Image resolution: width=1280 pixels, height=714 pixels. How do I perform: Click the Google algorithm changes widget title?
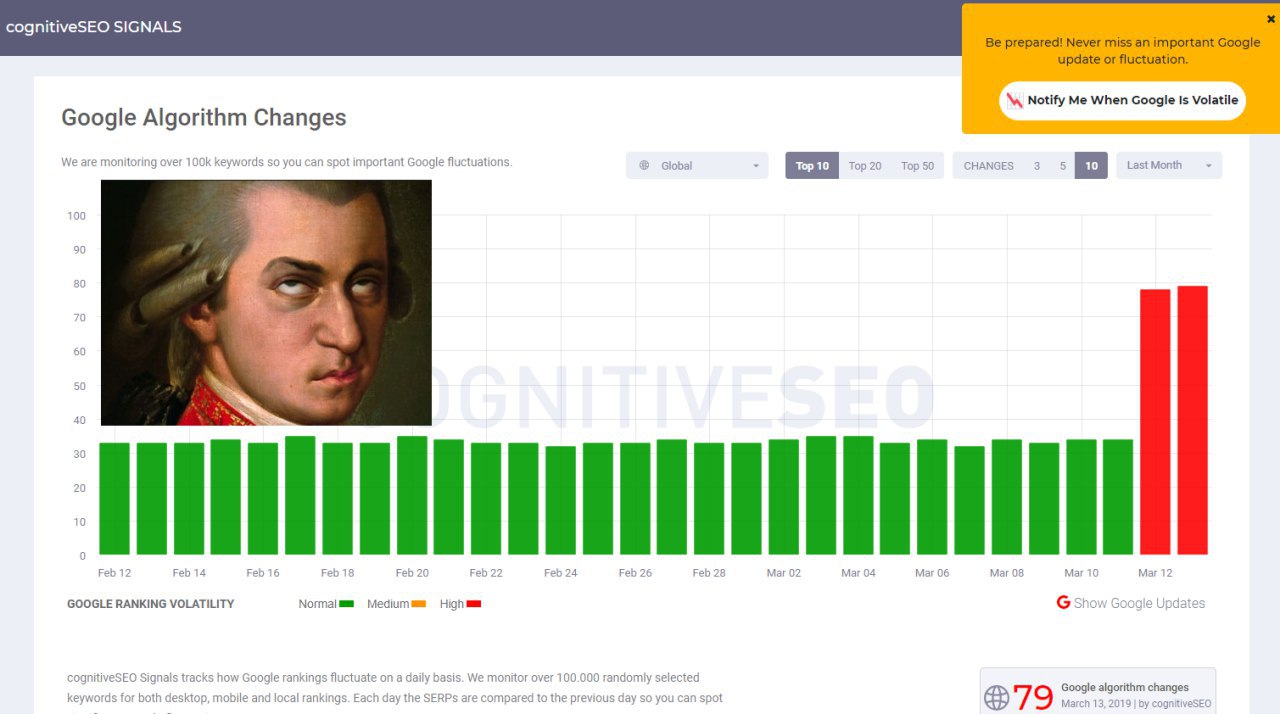(1125, 688)
